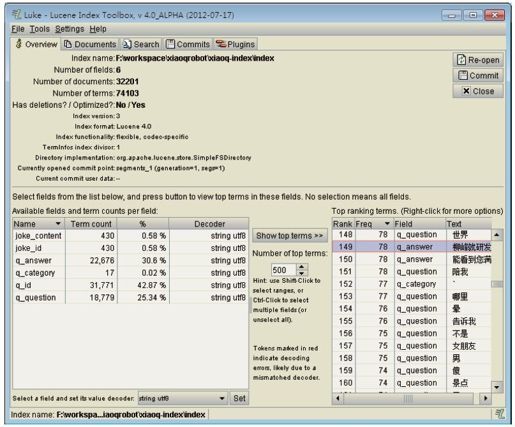Switch to the Plugins tab

pos(235,44)
